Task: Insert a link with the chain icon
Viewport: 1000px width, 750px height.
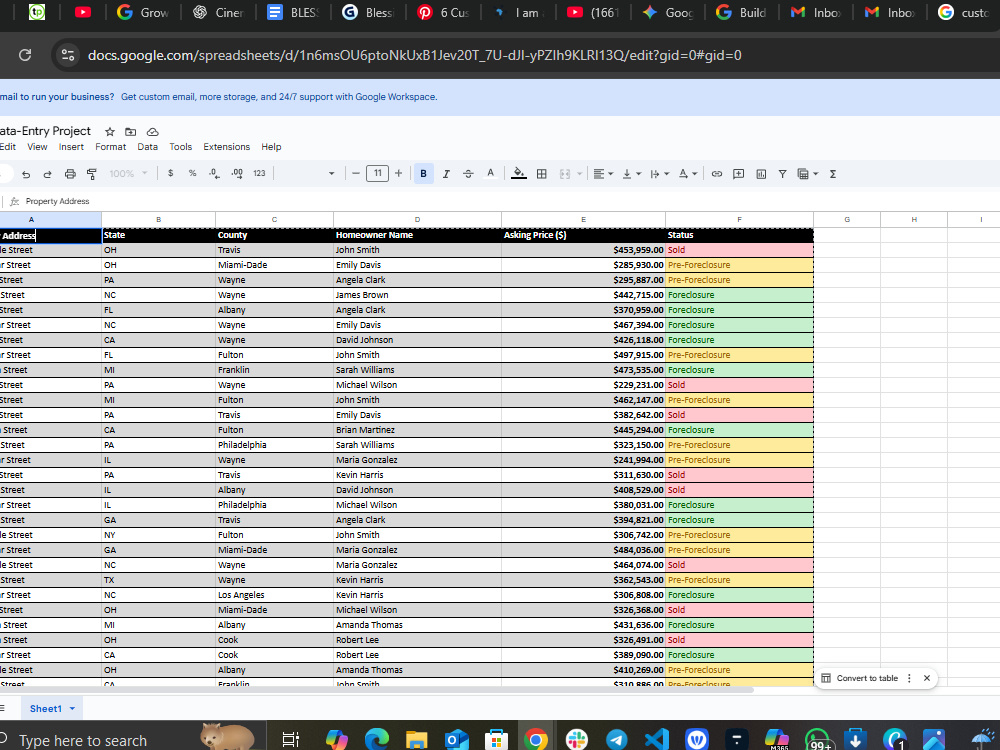Action: click(717, 173)
